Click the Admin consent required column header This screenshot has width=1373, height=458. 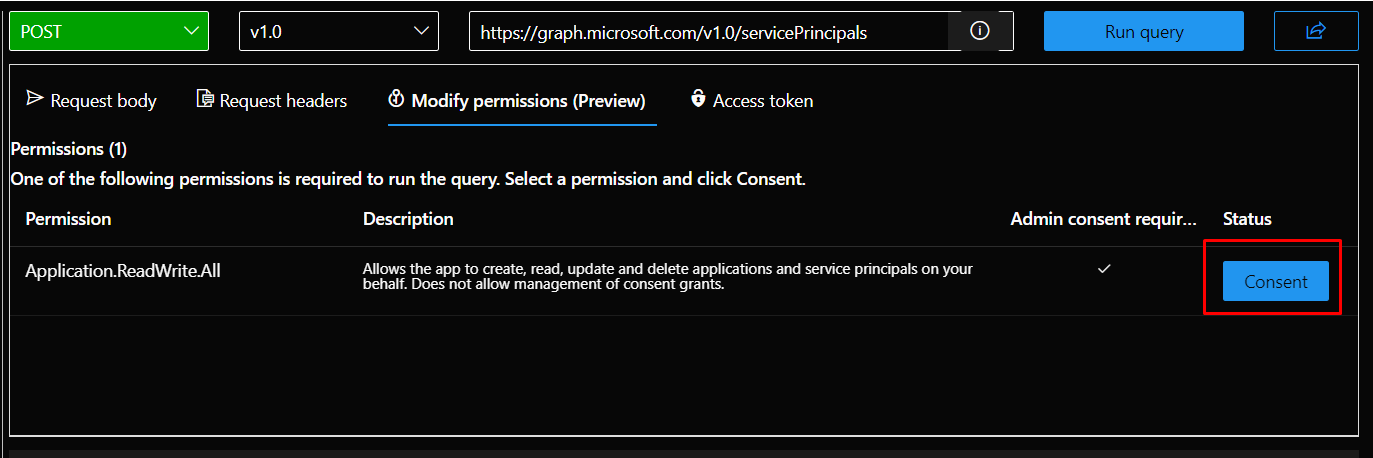click(x=1103, y=219)
